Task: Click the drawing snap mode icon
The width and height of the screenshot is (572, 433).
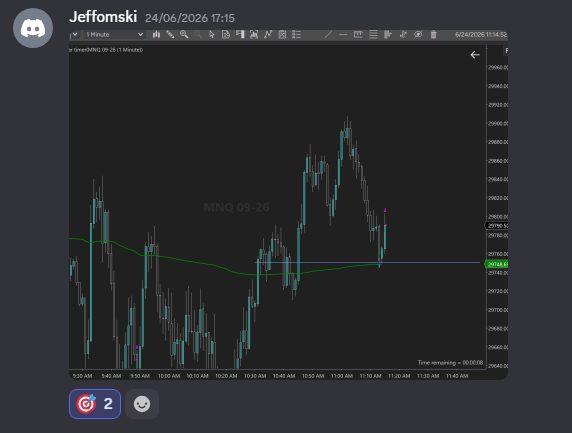Action: (x=403, y=34)
